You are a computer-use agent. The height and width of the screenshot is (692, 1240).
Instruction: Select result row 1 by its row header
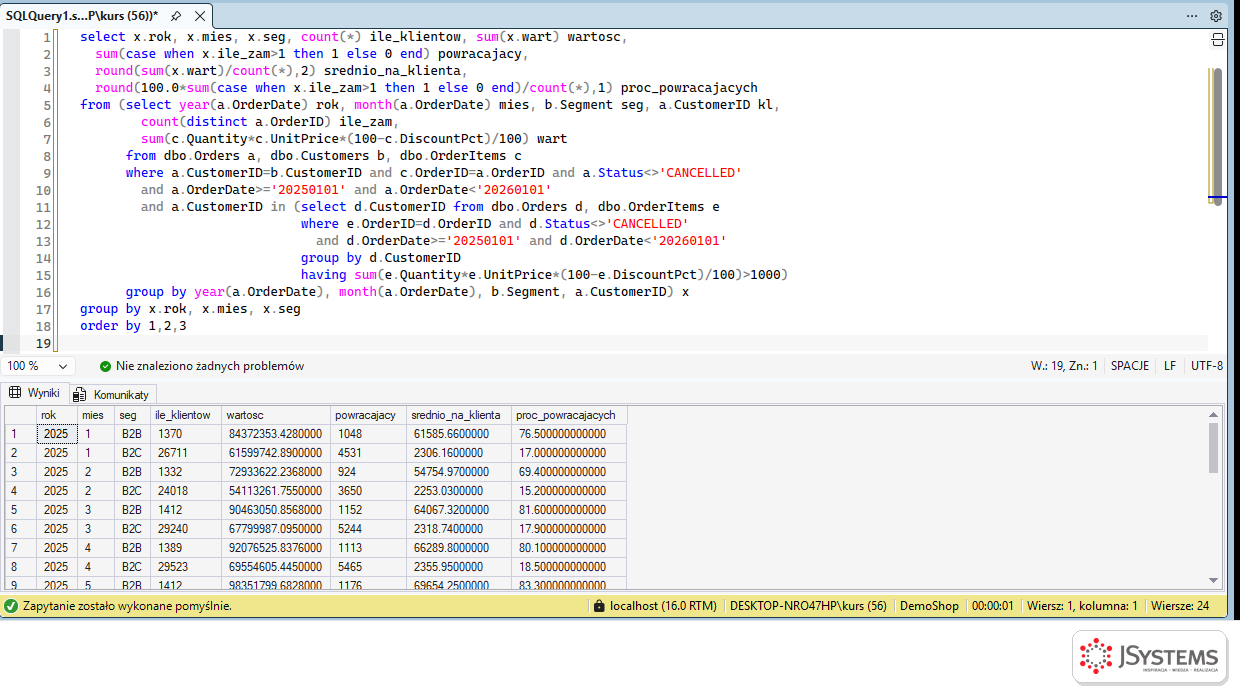(20, 434)
